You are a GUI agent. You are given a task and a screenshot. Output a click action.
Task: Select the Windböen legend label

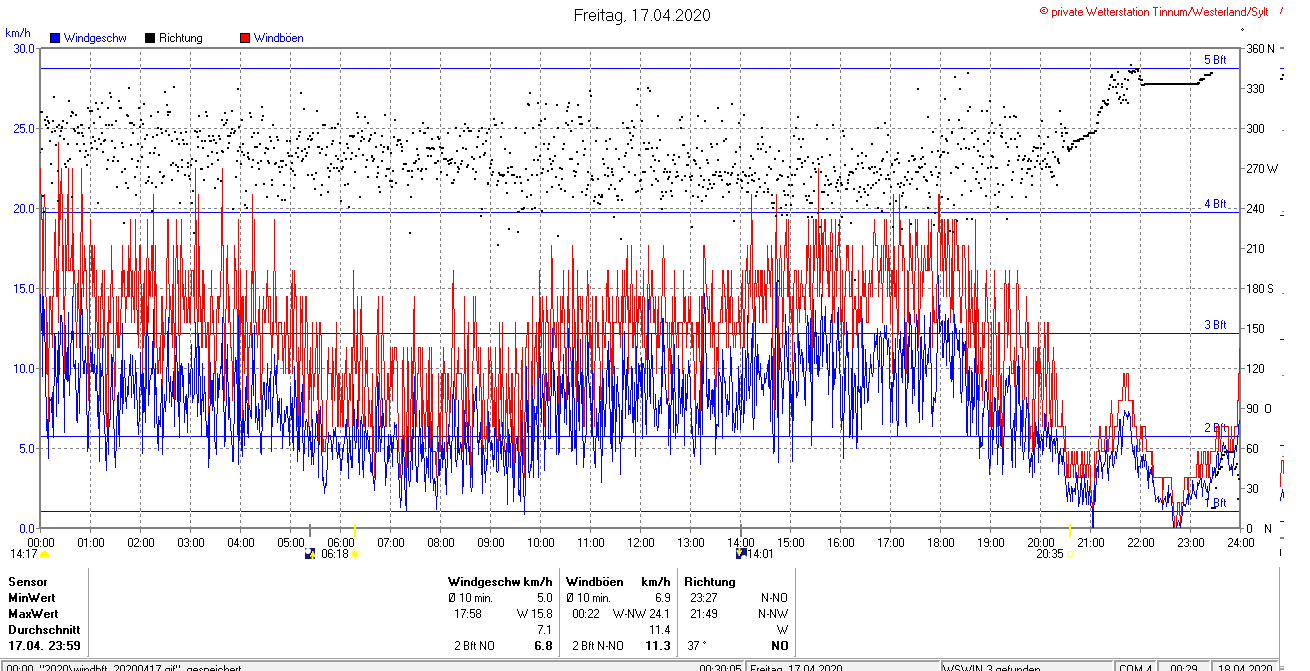tap(278, 38)
